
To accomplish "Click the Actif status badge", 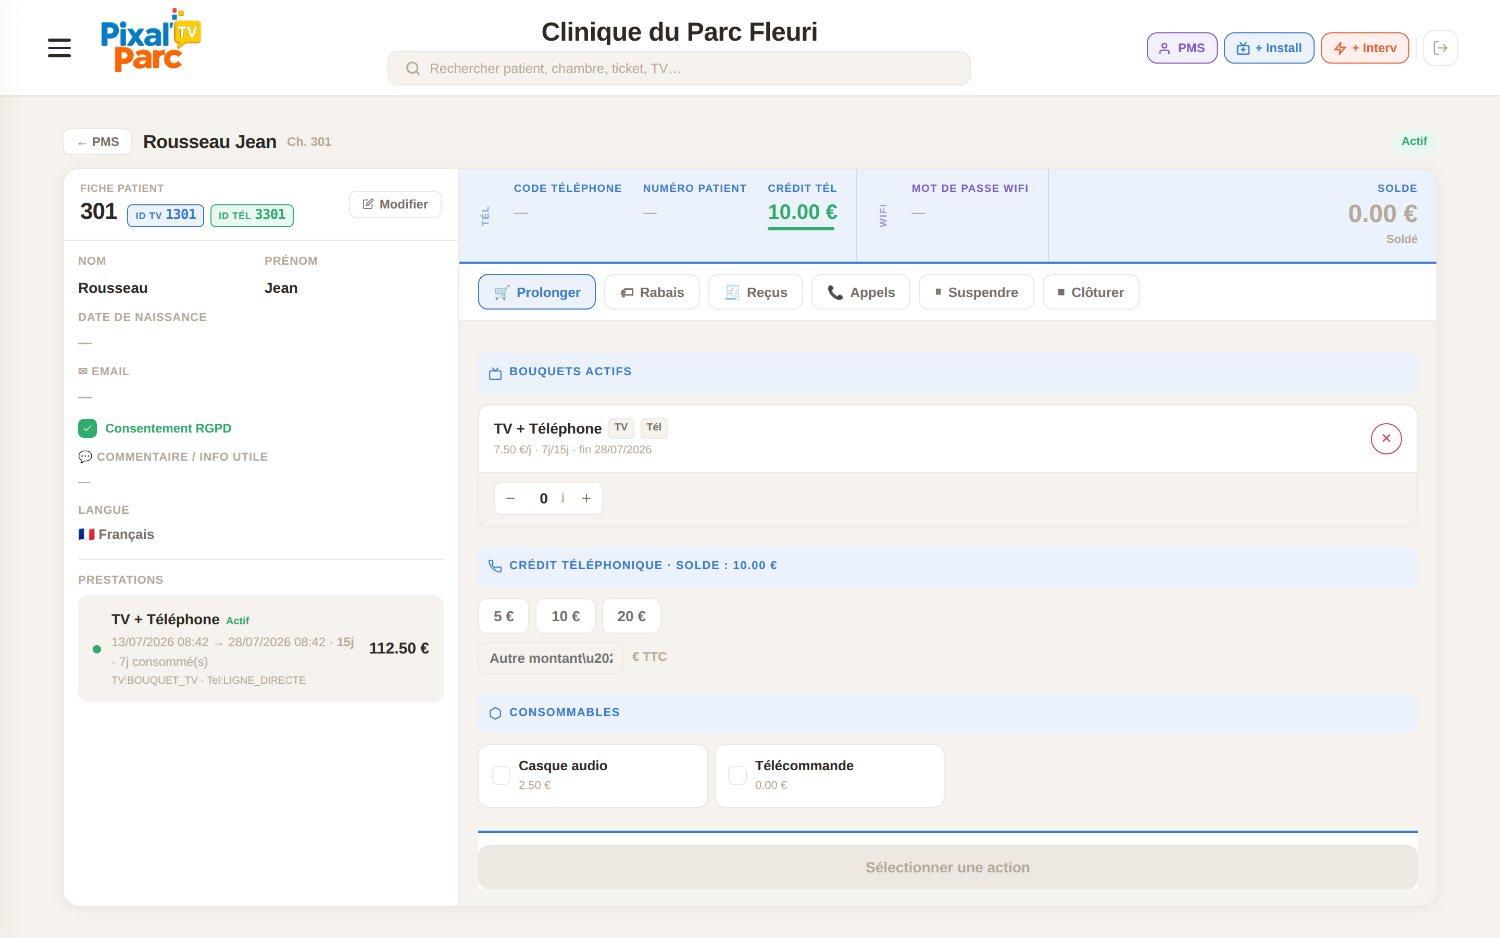I will click(1414, 141).
